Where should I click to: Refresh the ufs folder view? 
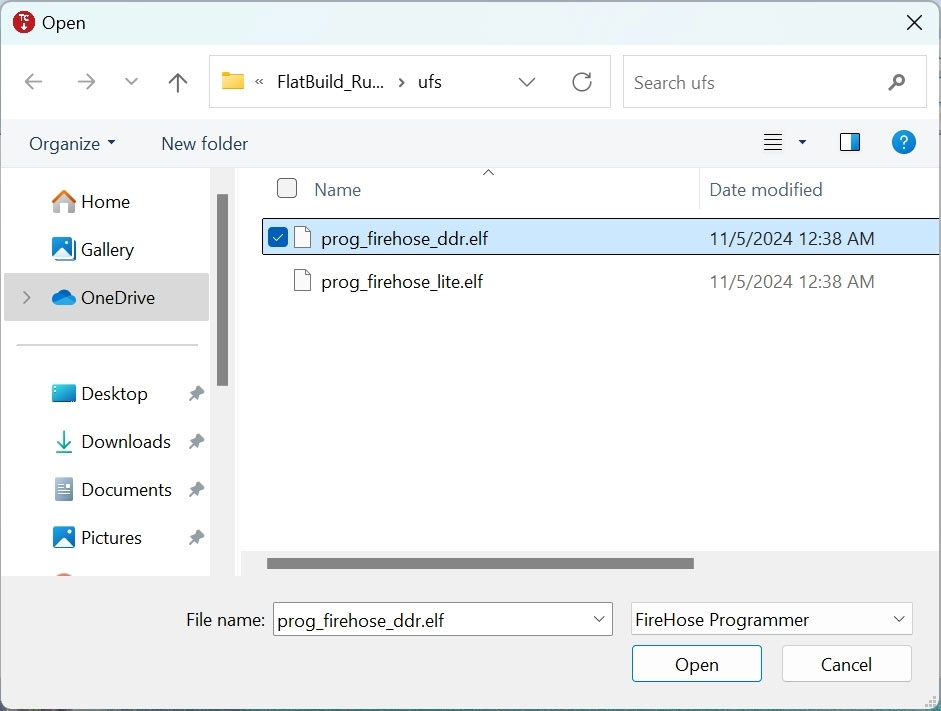click(582, 82)
